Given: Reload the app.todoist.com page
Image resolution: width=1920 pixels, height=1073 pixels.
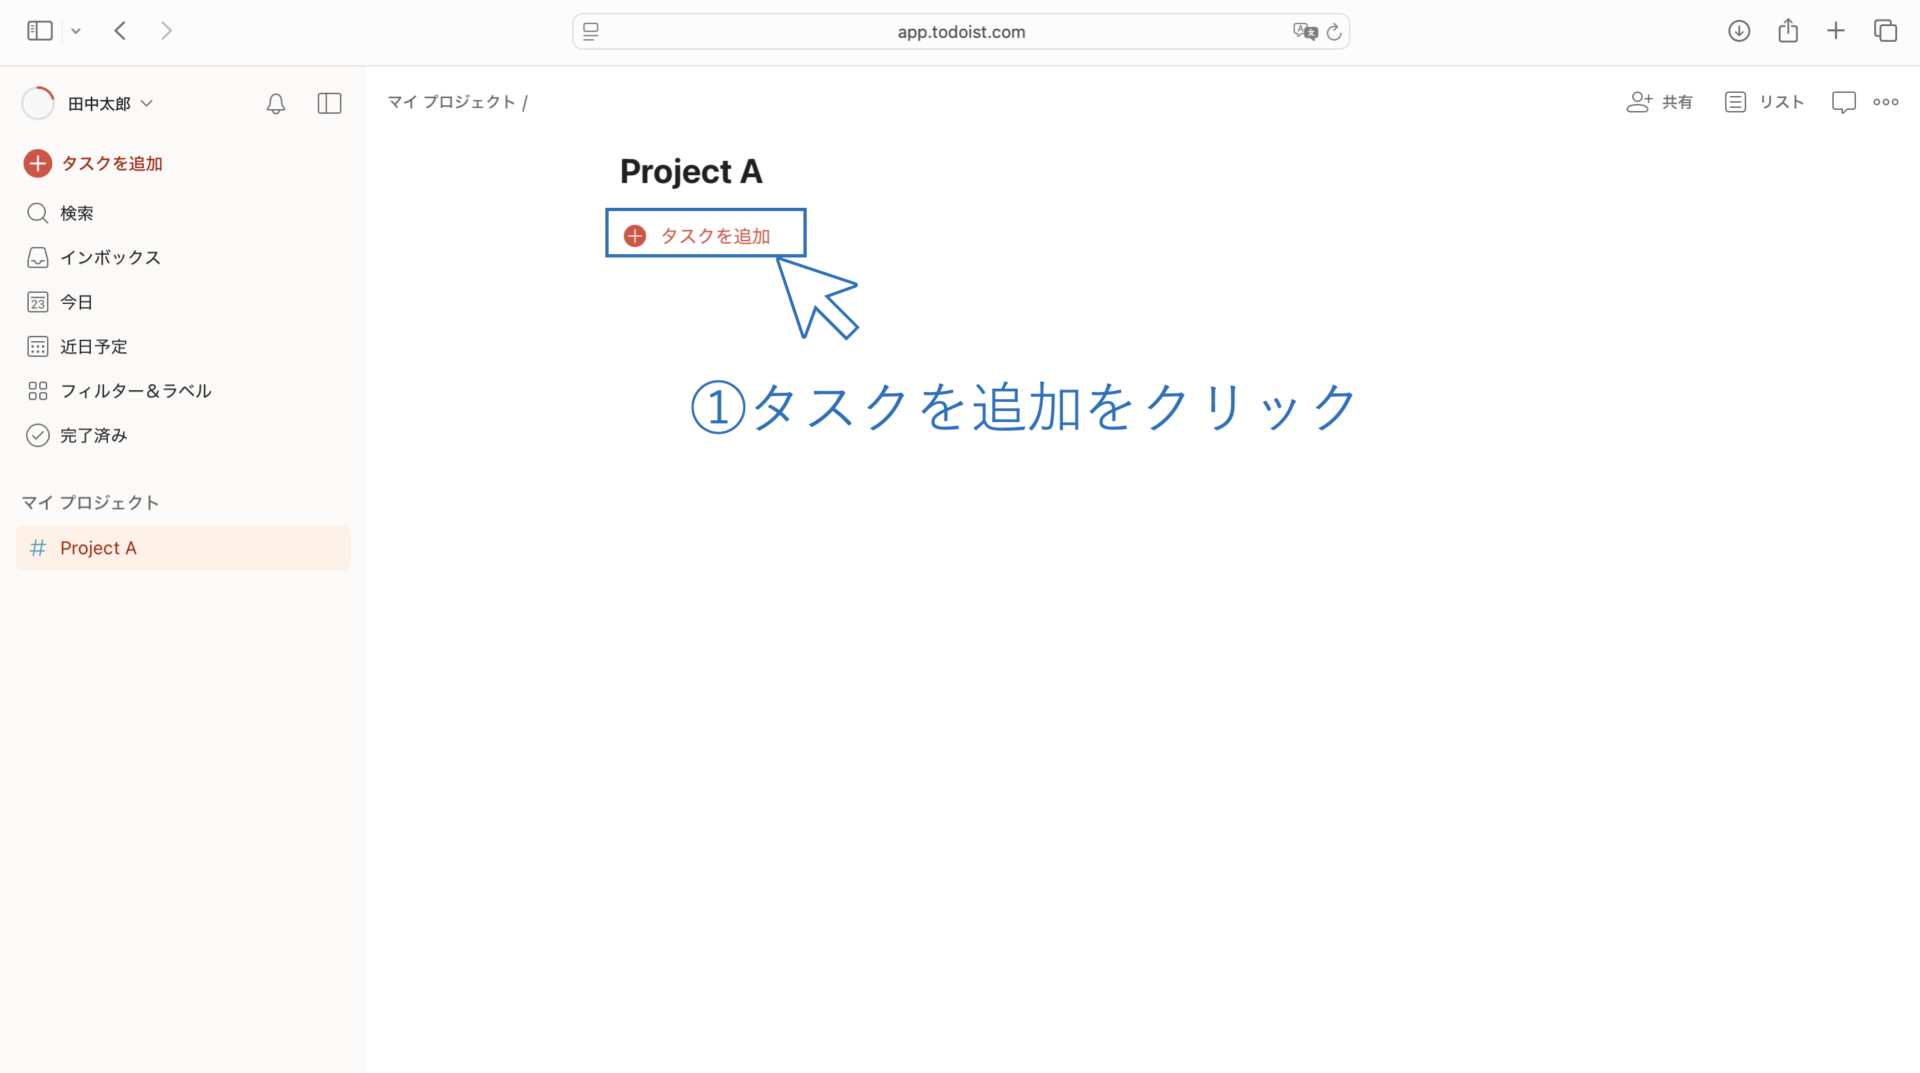Looking at the screenshot, I should coord(1335,31).
